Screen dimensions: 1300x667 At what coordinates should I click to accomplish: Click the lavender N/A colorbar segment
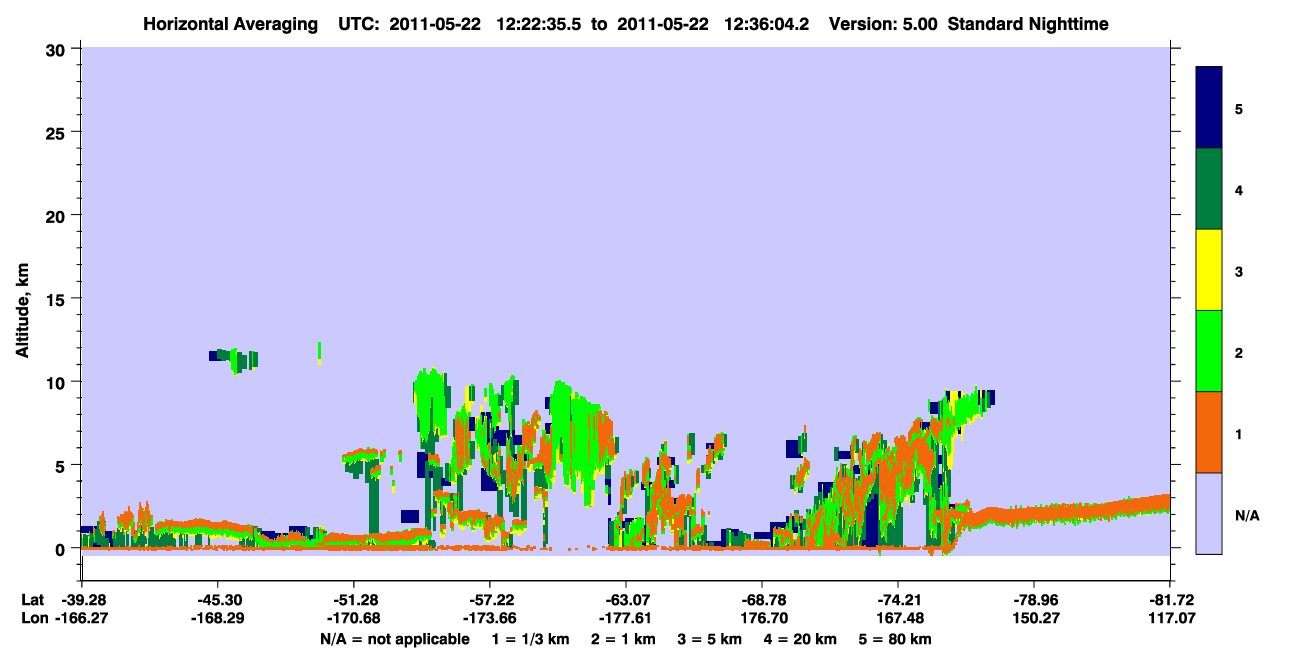pos(1209,513)
